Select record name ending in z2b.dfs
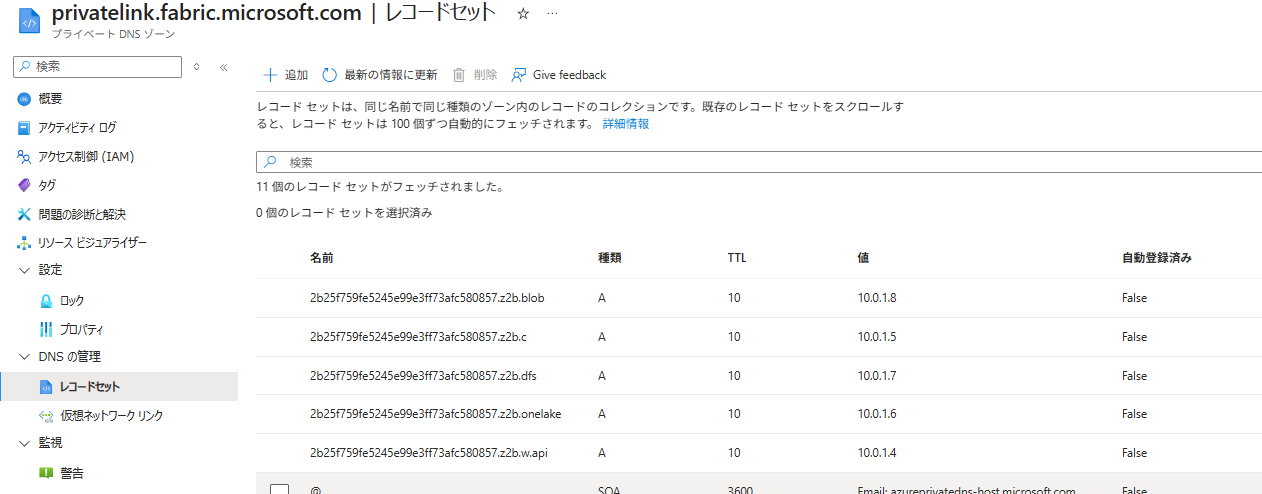This screenshot has width=1262, height=494. pyautogui.click(x=424, y=376)
